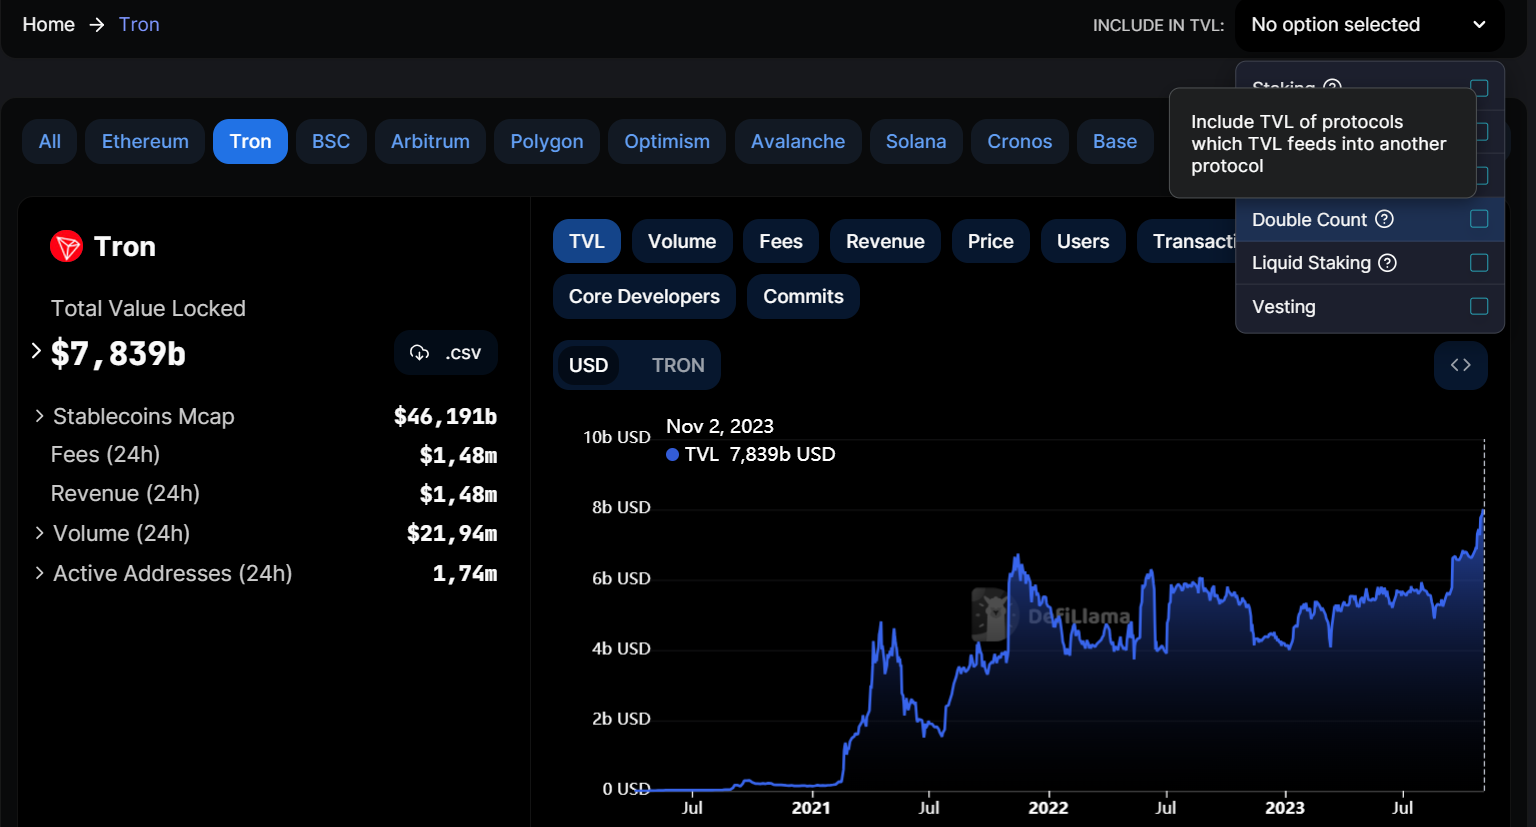Enable the Liquid Staking checkbox
The image size is (1536, 827).
click(x=1479, y=263)
